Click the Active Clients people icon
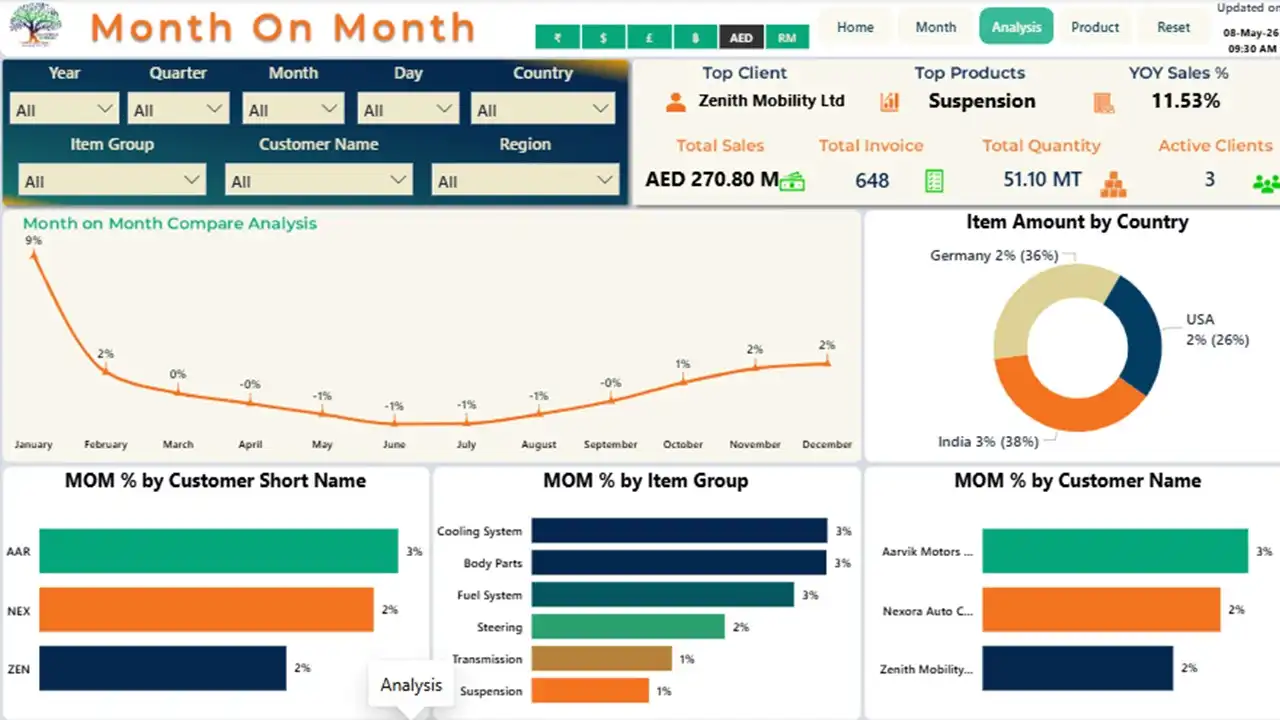This screenshot has height=720, width=1280. tap(1265, 183)
